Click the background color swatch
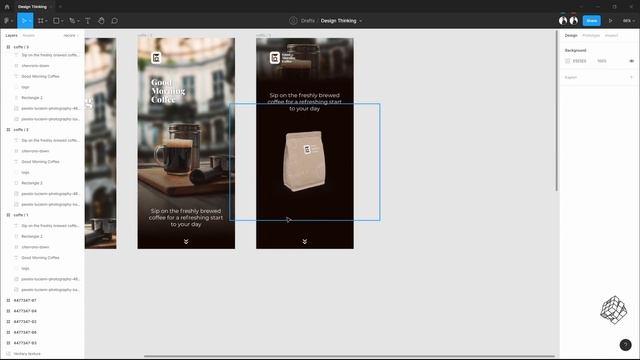Screen dimensions: 640x360 tap(567, 61)
